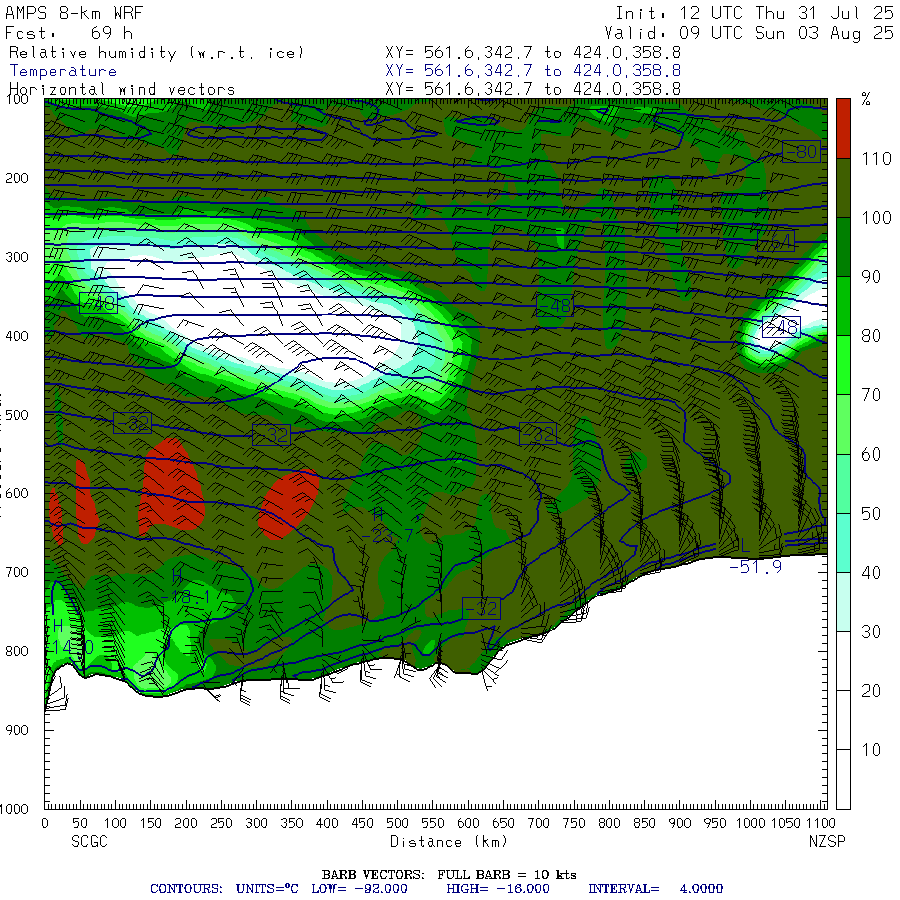Click the 'H -18.1' temperature maximum label
Viewport: 900px width, 900px height.
point(185,586)
